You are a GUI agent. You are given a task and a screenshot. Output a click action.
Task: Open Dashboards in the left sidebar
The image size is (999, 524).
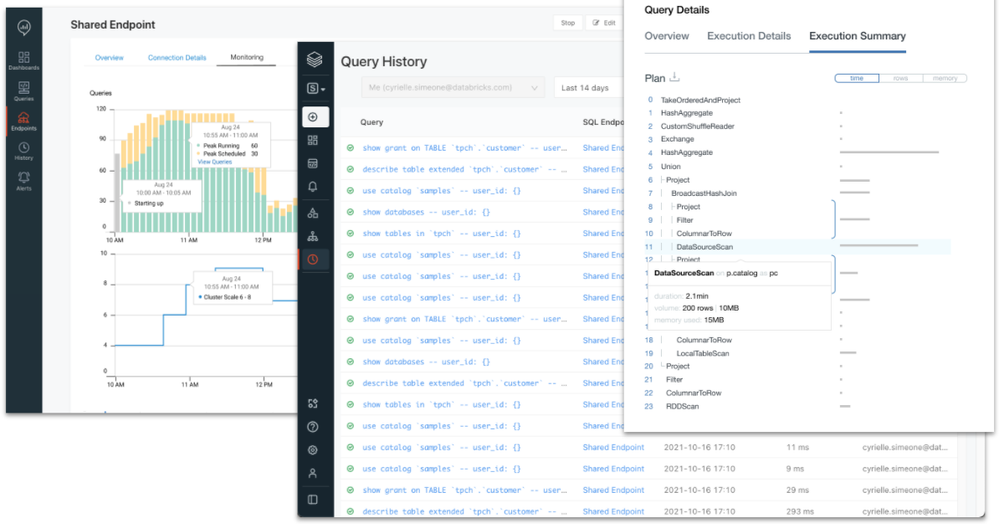24,61
